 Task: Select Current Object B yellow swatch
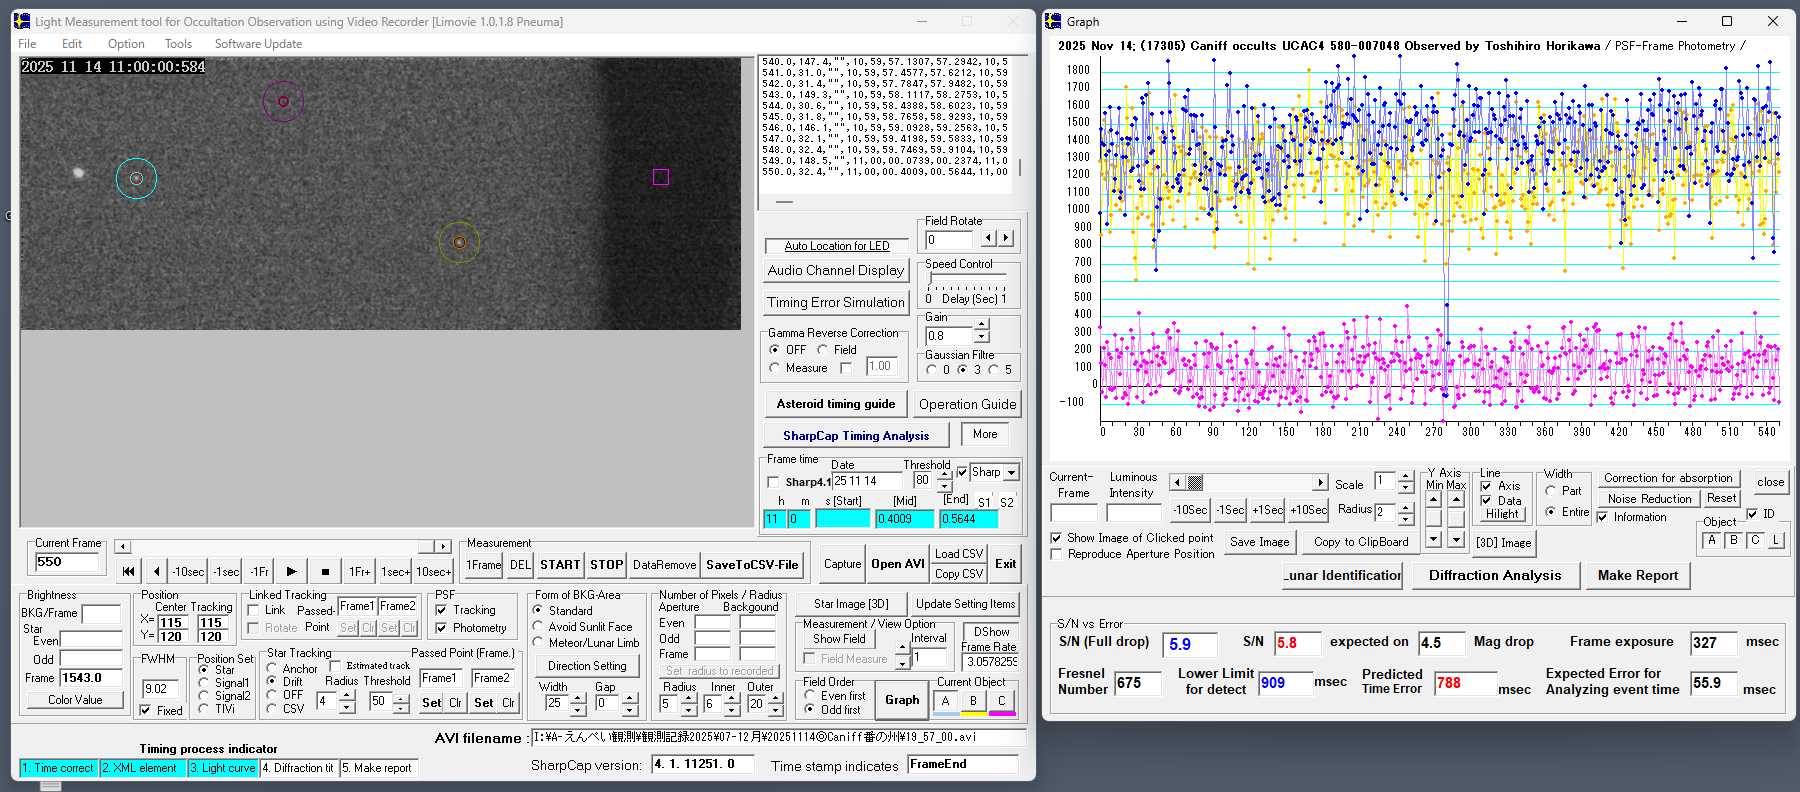(973, 702)
